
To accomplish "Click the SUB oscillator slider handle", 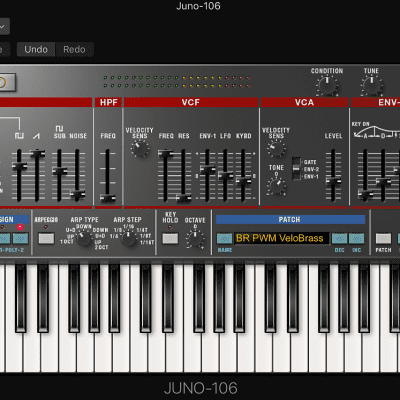I will click(59, 171).
